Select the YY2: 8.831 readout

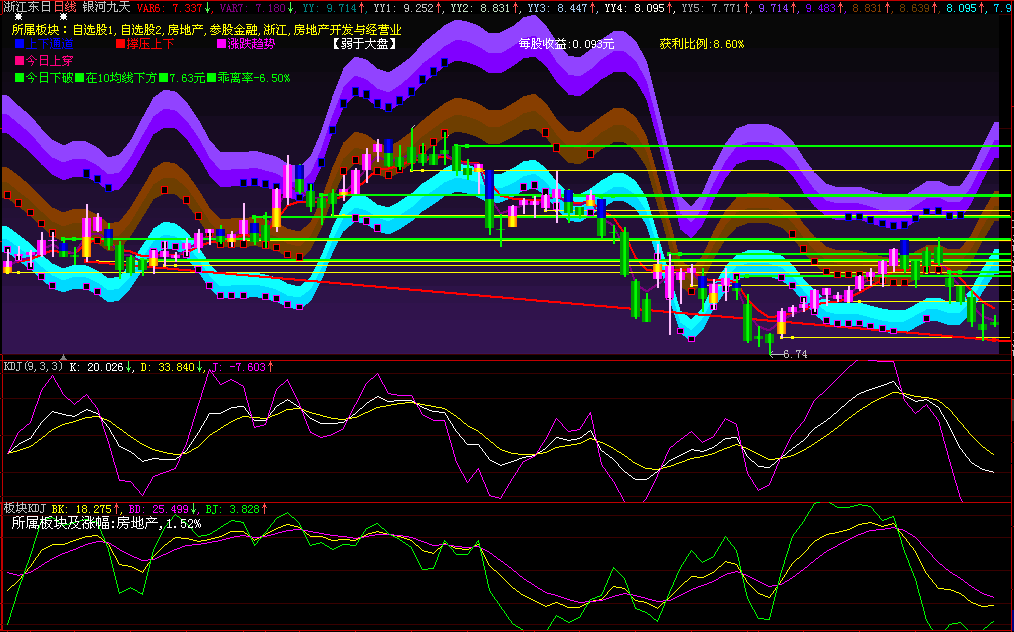480,8
